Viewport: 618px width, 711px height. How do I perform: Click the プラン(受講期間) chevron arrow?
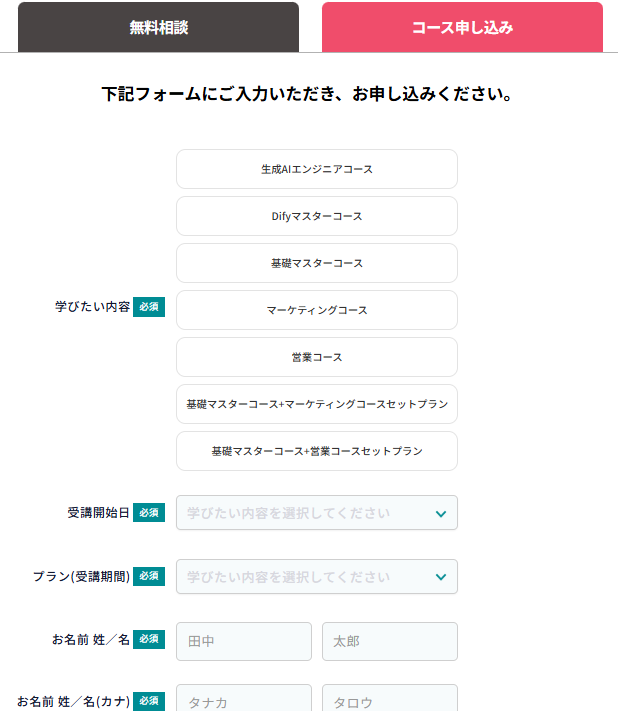point(441,577)
